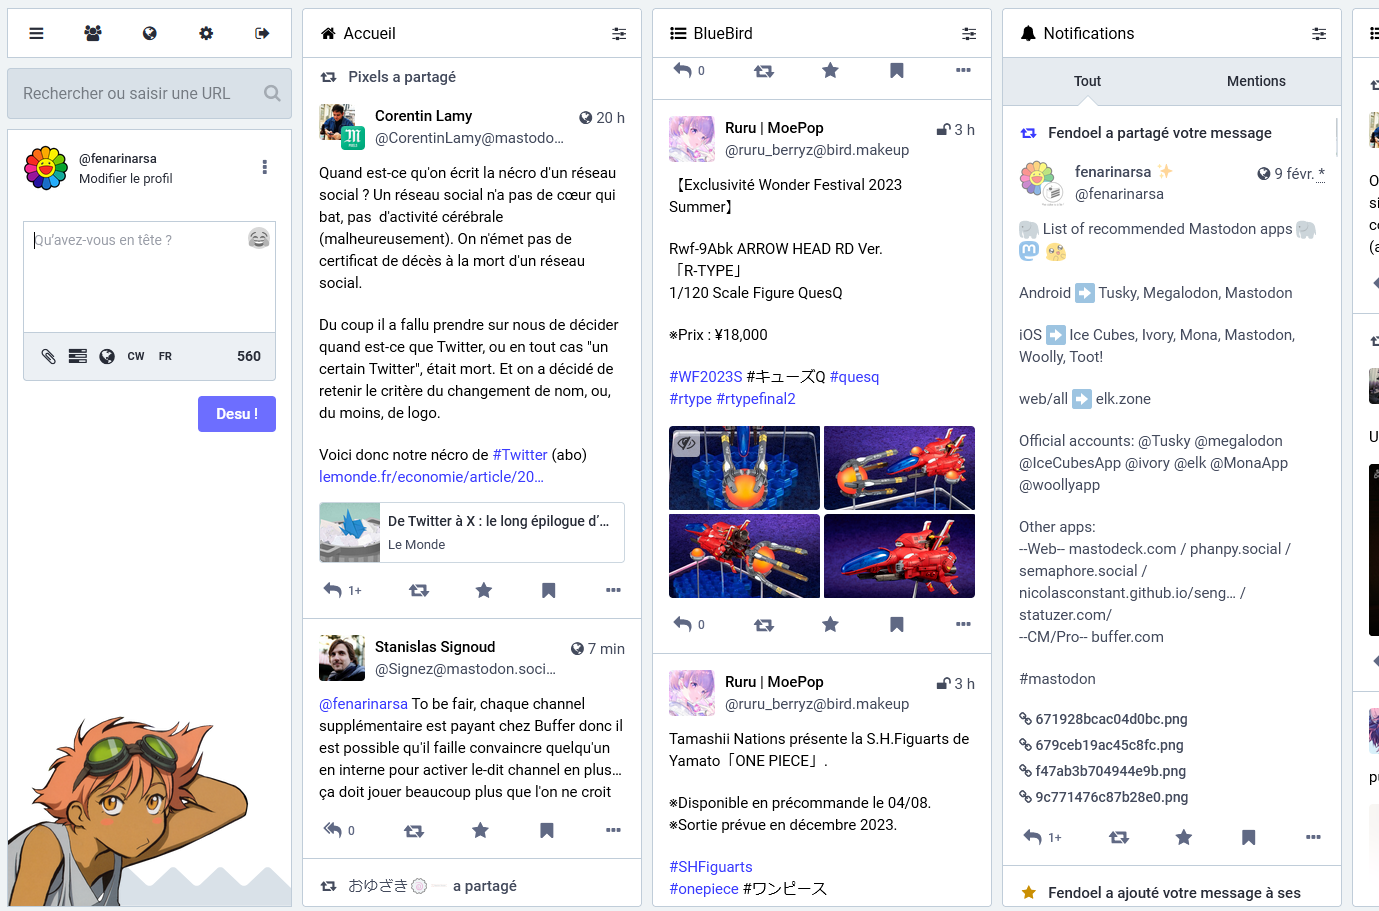Bookmark Corentin Lamy's post
This screenshot has height=911, width=1379.
(x=548, y=590)
